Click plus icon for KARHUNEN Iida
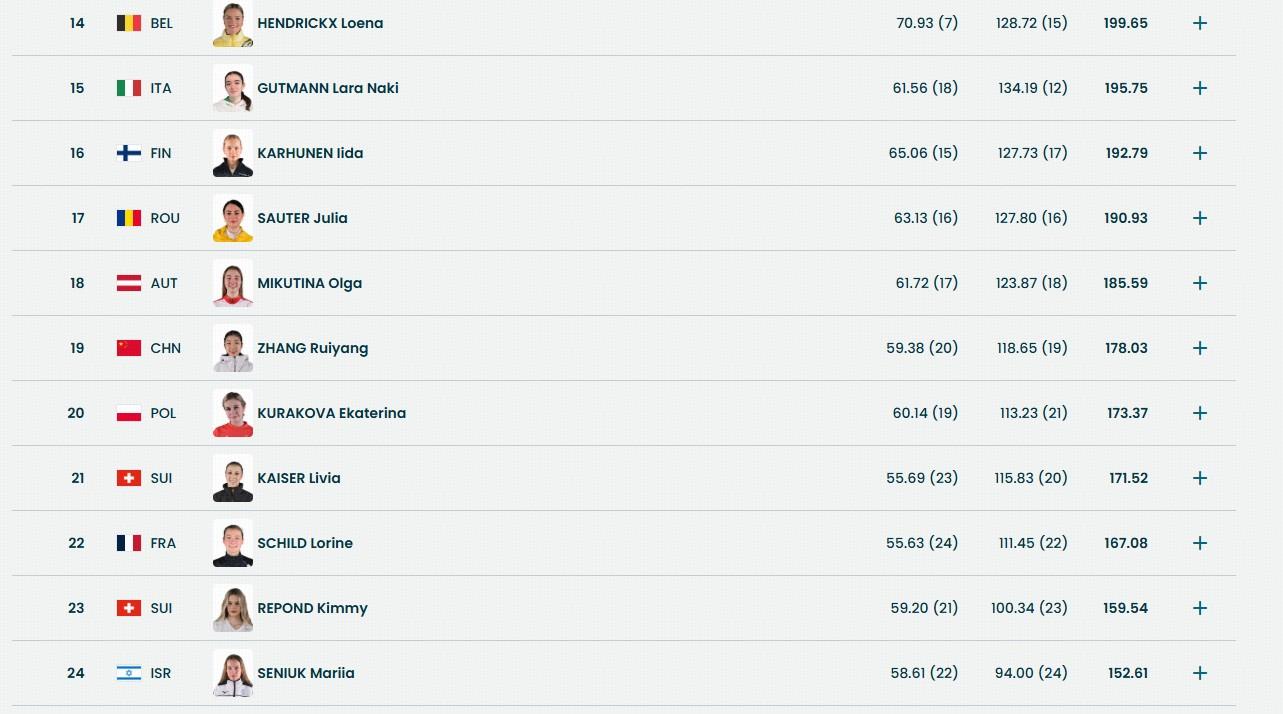 pos(1200,153)
